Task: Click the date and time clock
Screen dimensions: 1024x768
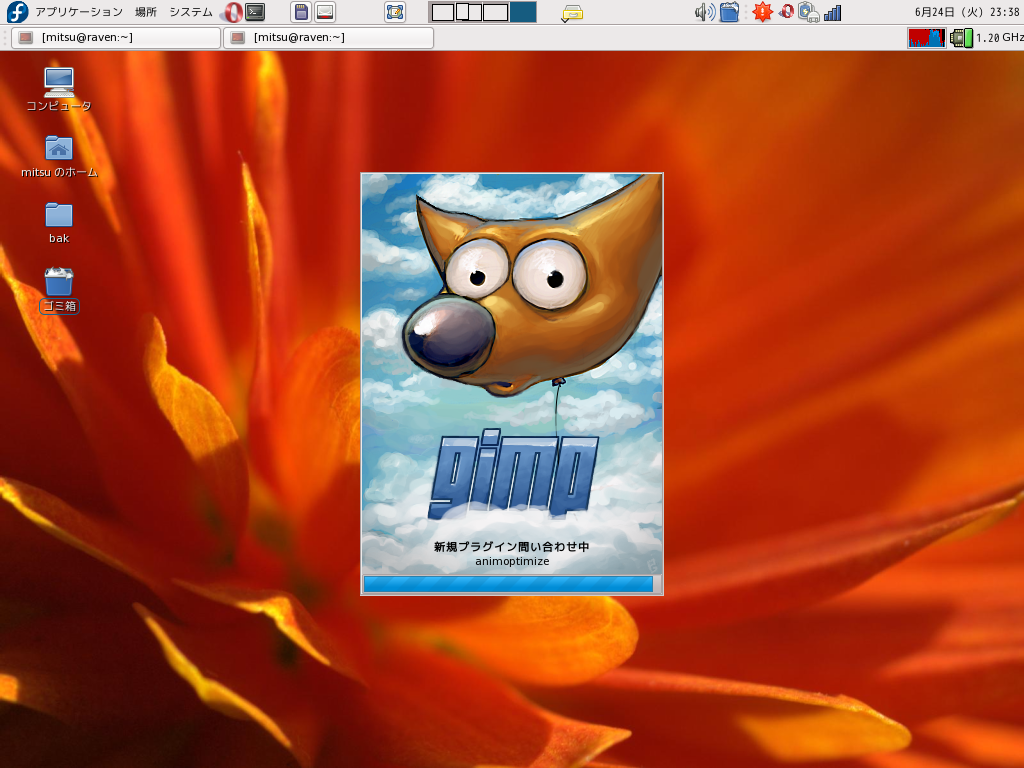Action: pos(967,12)
